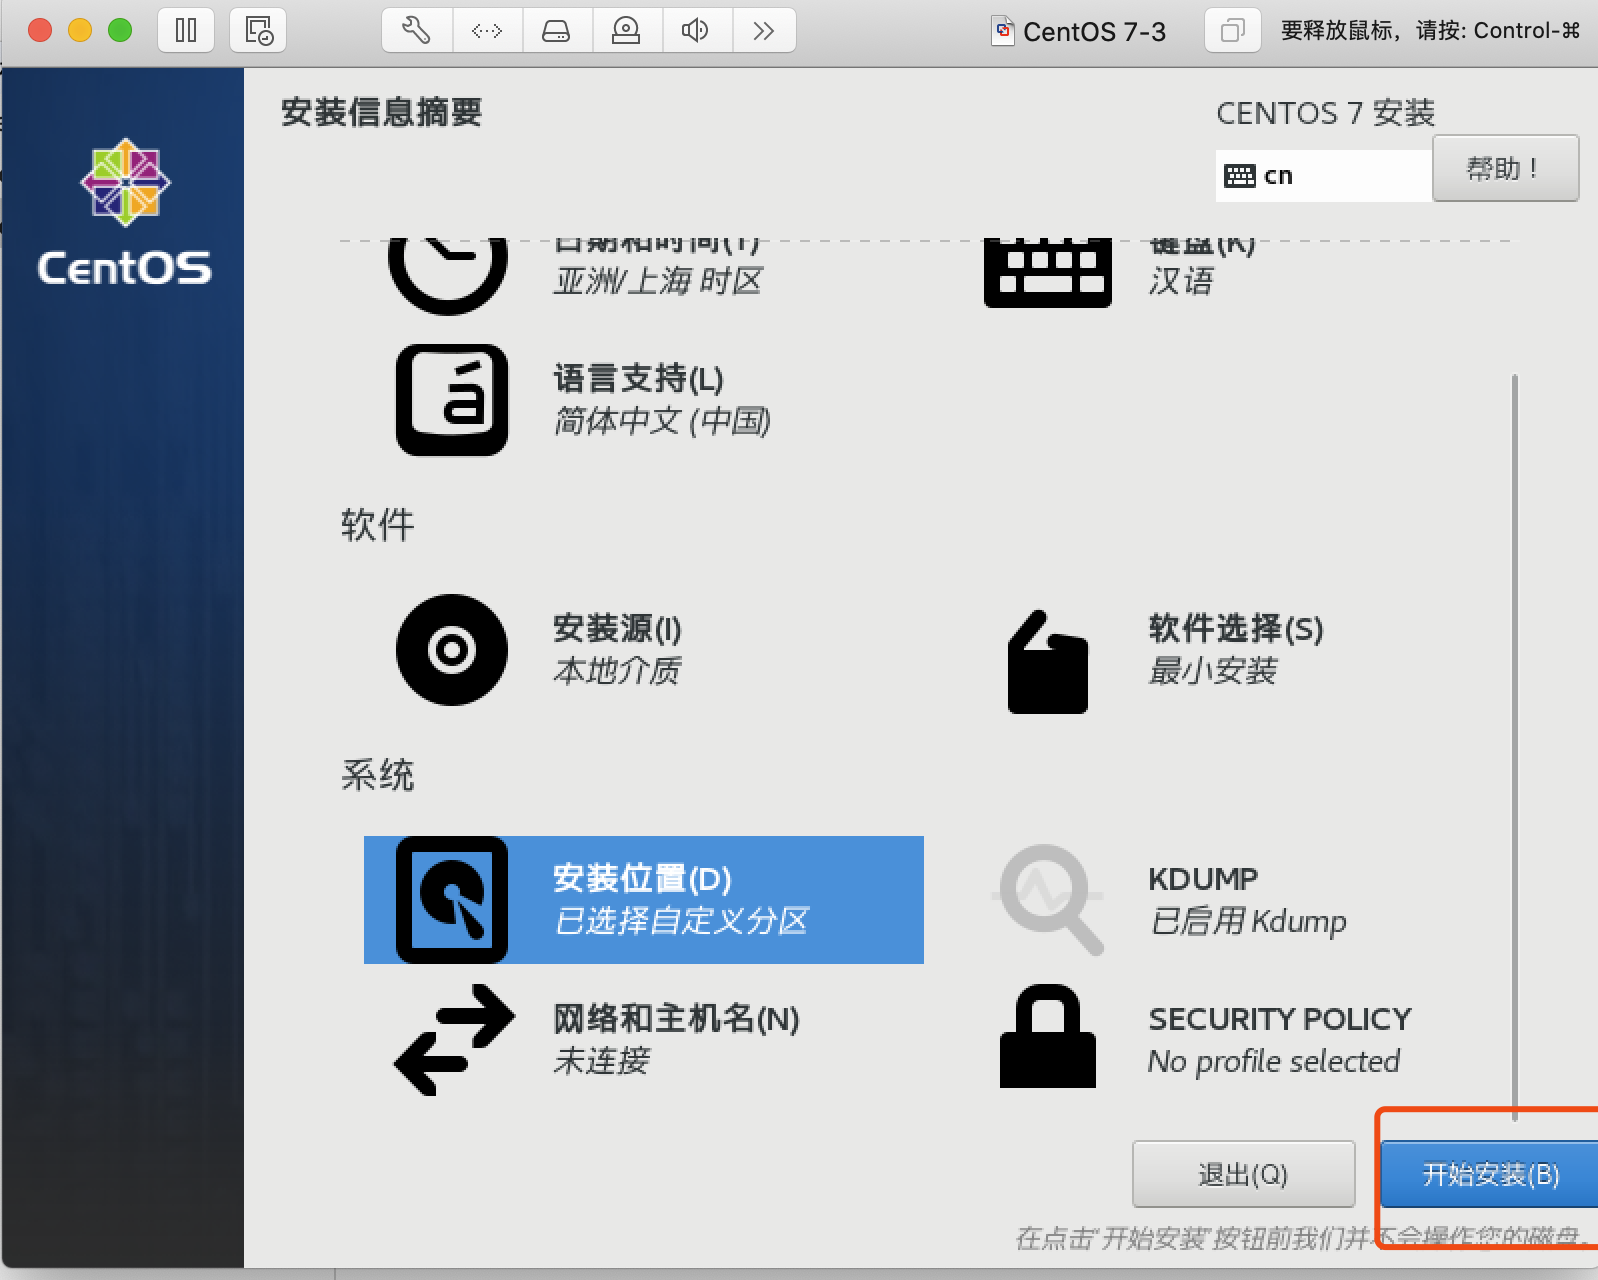Click the window resize toolbar button

coord(1233,31)
